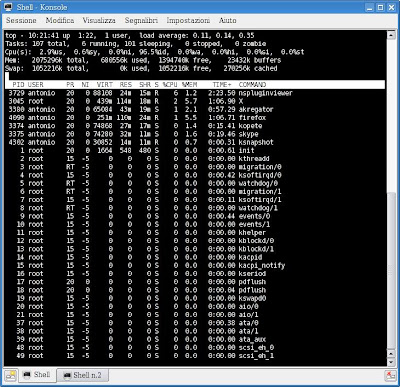Click the TIME+ column header

222,85
